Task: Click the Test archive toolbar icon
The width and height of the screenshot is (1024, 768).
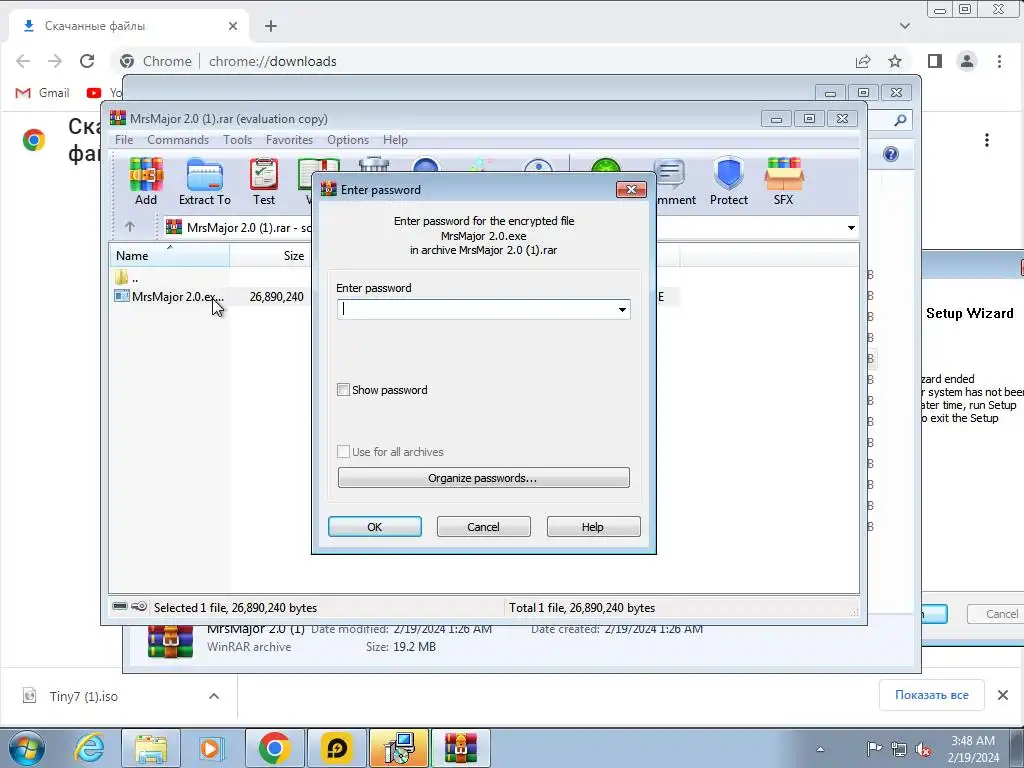Action: (x=264, y=182)
